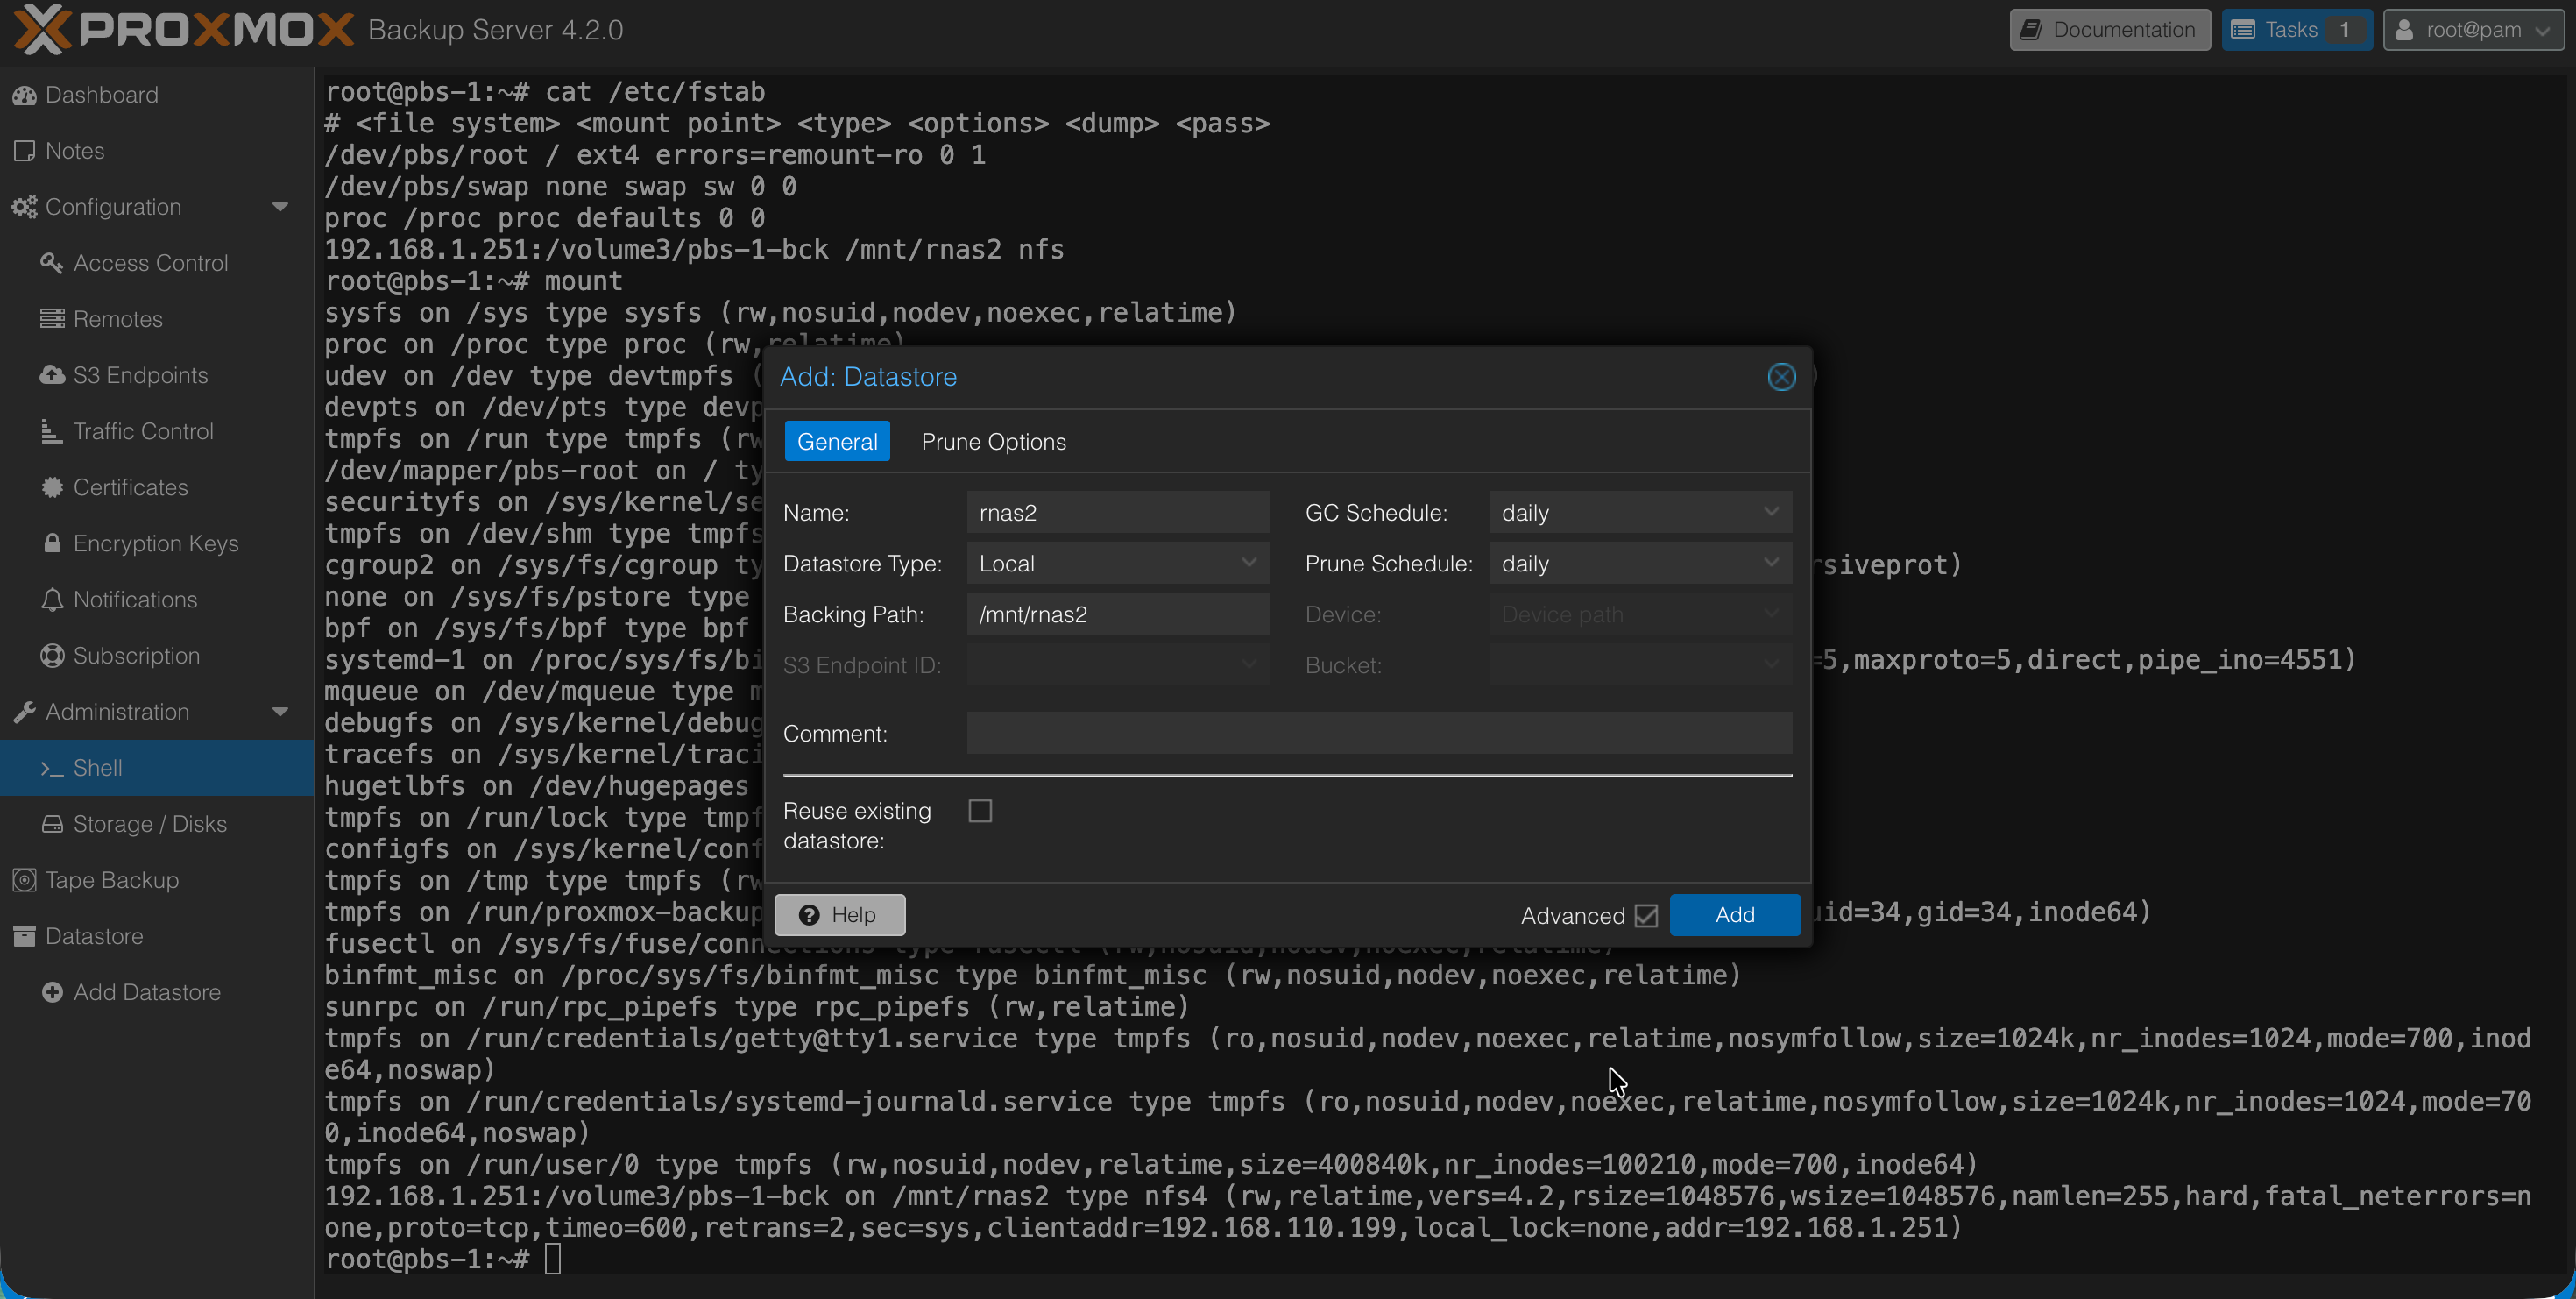Click the Tape Backup icon
The height and width of the screenshot is (1299, 2576).
tap(24, 880)
